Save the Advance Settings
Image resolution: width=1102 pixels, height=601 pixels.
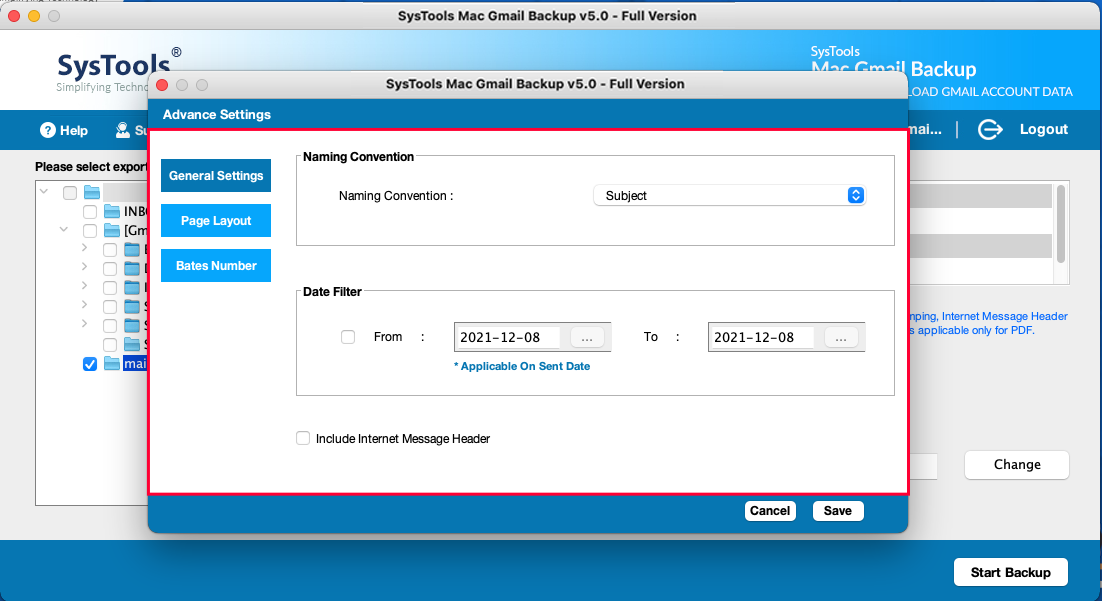pyautogui.click(x=838, y=511)
